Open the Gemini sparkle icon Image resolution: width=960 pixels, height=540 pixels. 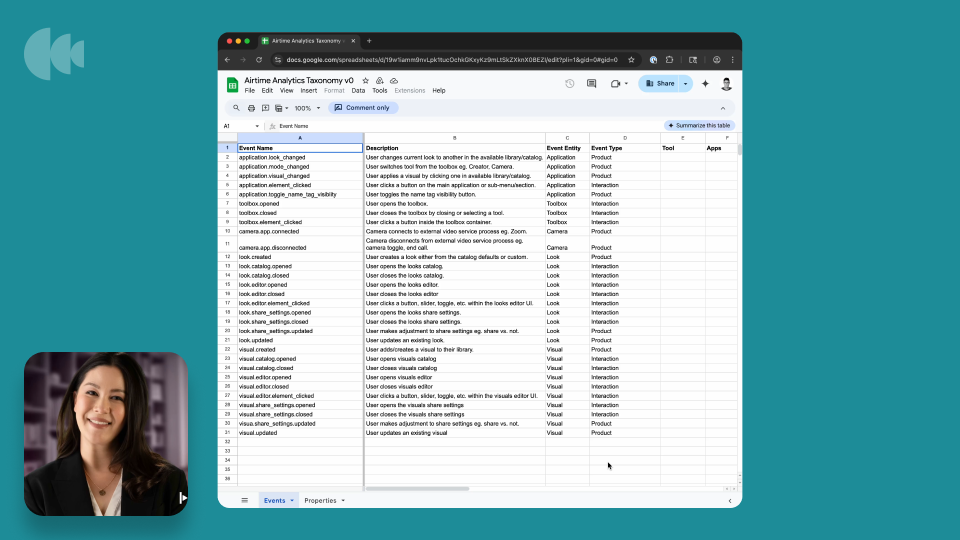coord(705,84)
